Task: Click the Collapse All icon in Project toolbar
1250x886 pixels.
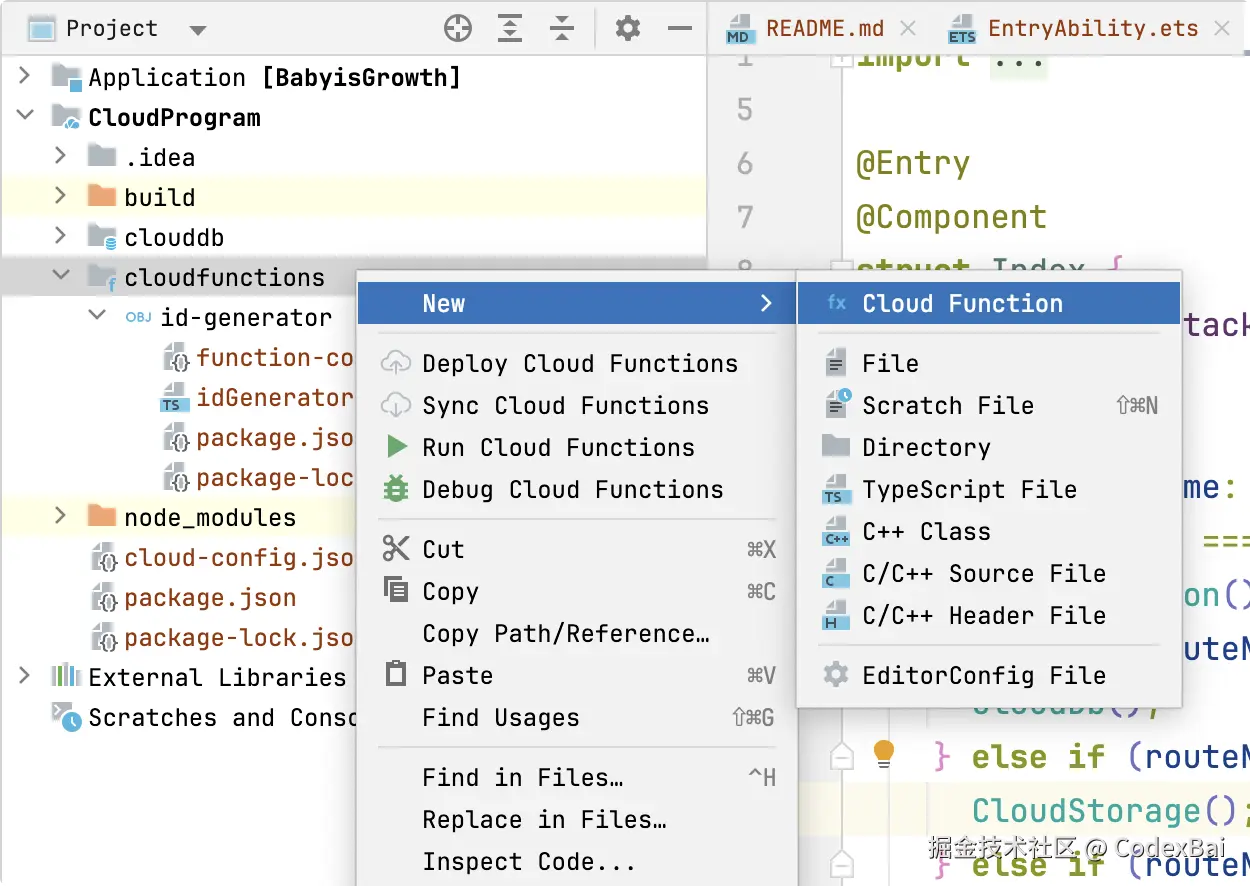Action: pyautogui.click(x=563, y=29)
